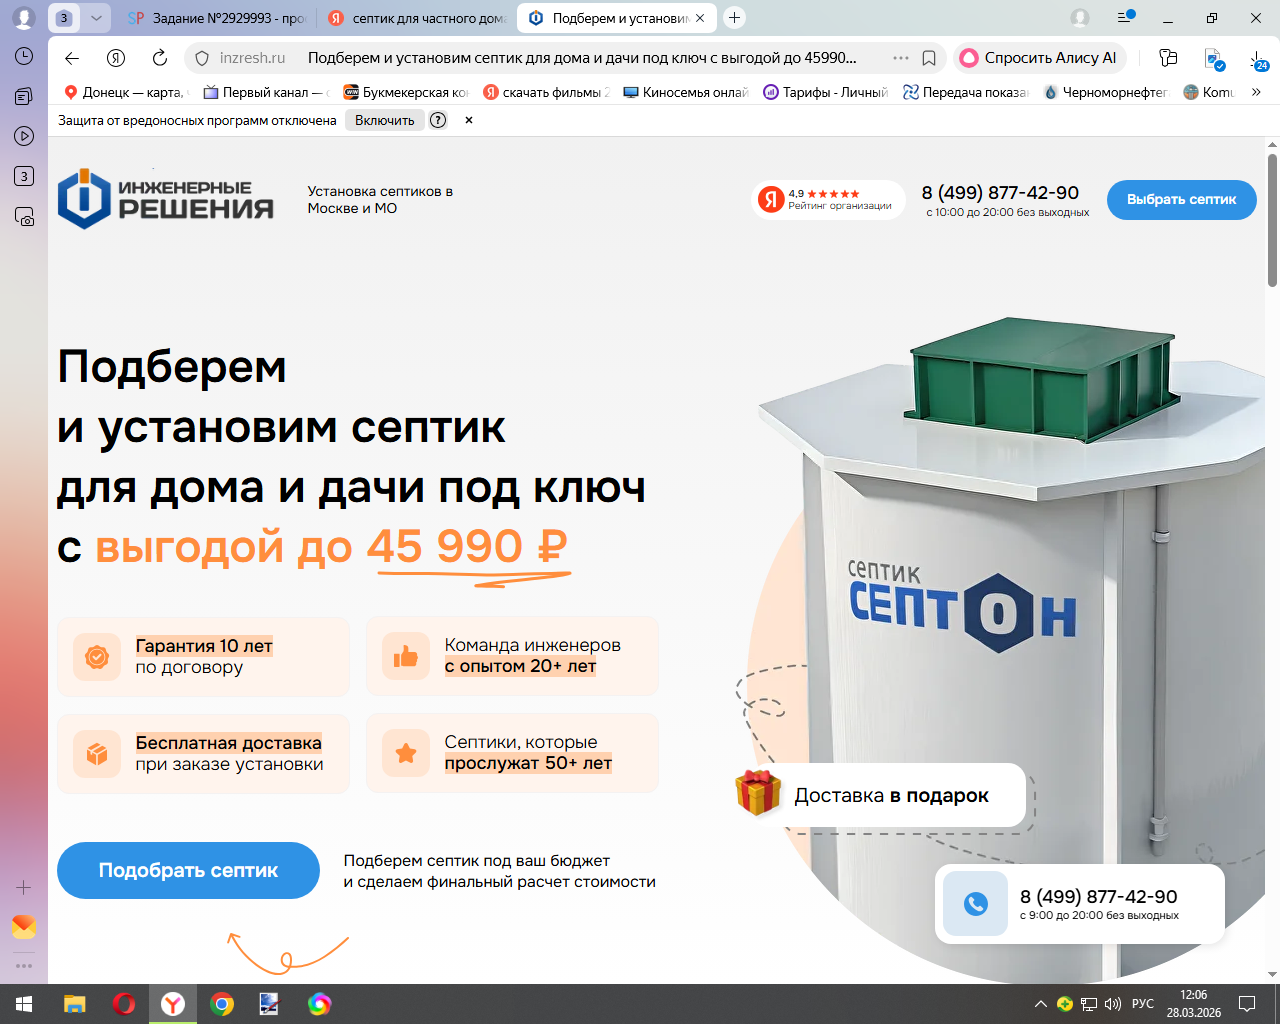Click the blue phone icon in the callback card
The image size is (1280, 1024).
(x=975, y=904)
